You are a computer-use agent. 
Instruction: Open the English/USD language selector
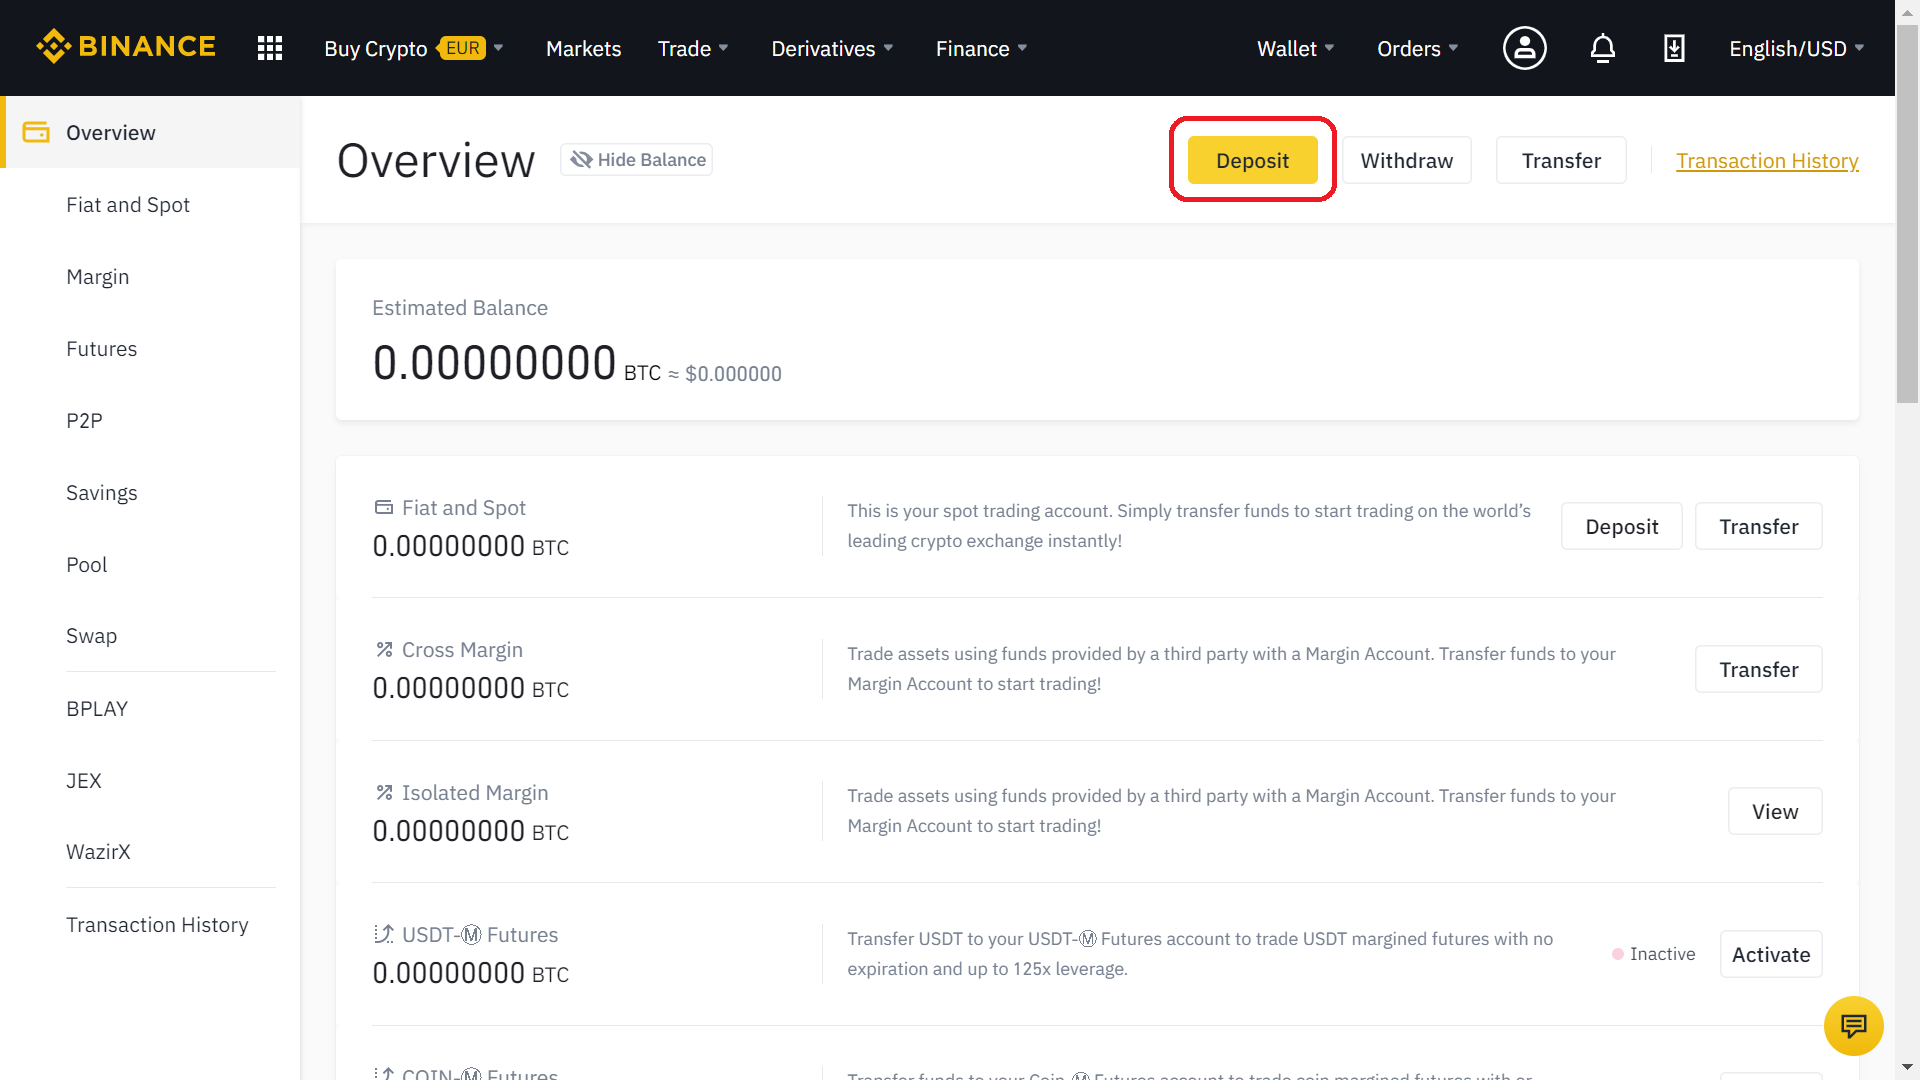1796,48
